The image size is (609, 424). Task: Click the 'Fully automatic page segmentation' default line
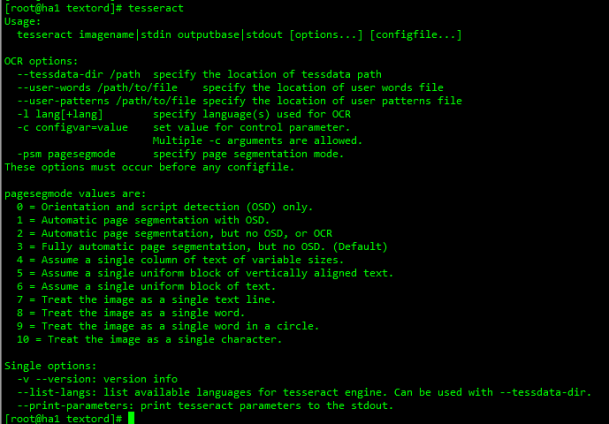(x=202, y=246)
